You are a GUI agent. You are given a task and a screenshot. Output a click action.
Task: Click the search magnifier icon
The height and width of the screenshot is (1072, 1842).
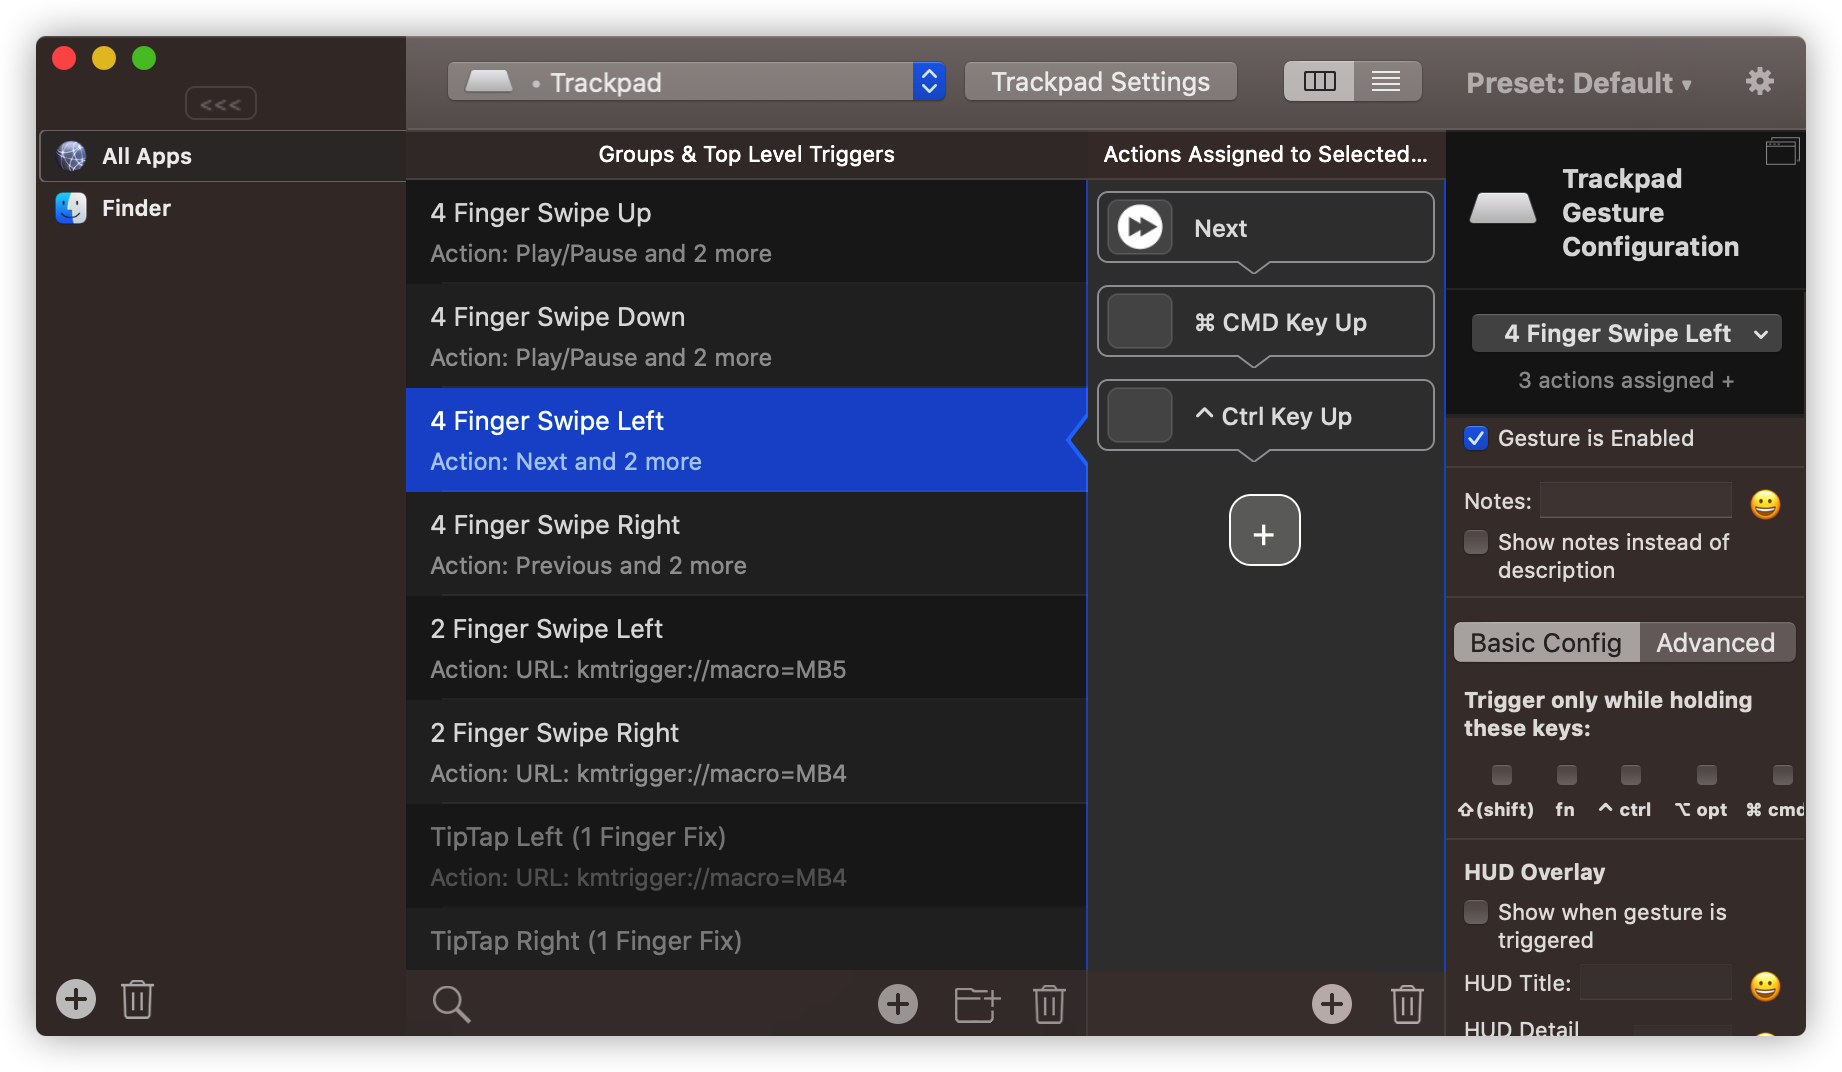click(451, 1004)
